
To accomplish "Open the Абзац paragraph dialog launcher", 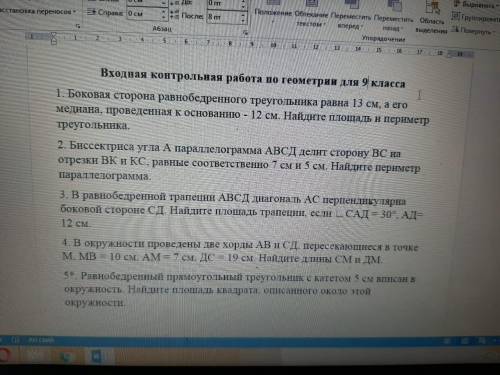I will 245,33.
